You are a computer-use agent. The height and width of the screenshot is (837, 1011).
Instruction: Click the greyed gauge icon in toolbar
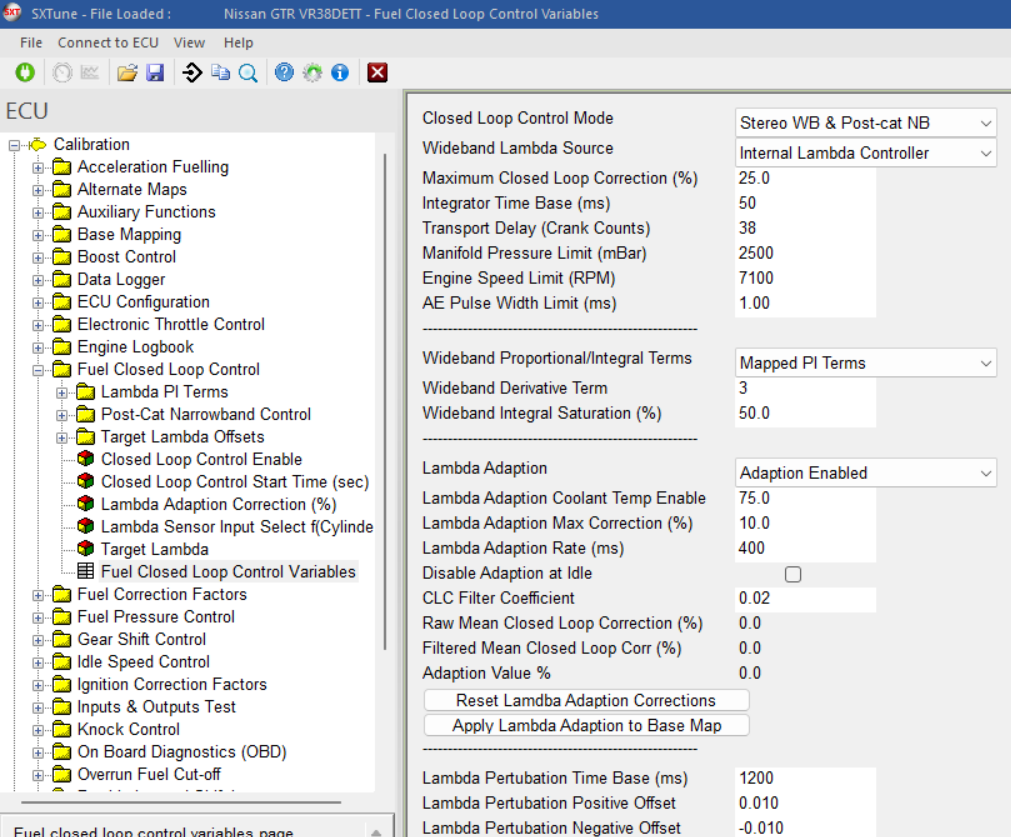pyautogui.click(x=63, y=72)
